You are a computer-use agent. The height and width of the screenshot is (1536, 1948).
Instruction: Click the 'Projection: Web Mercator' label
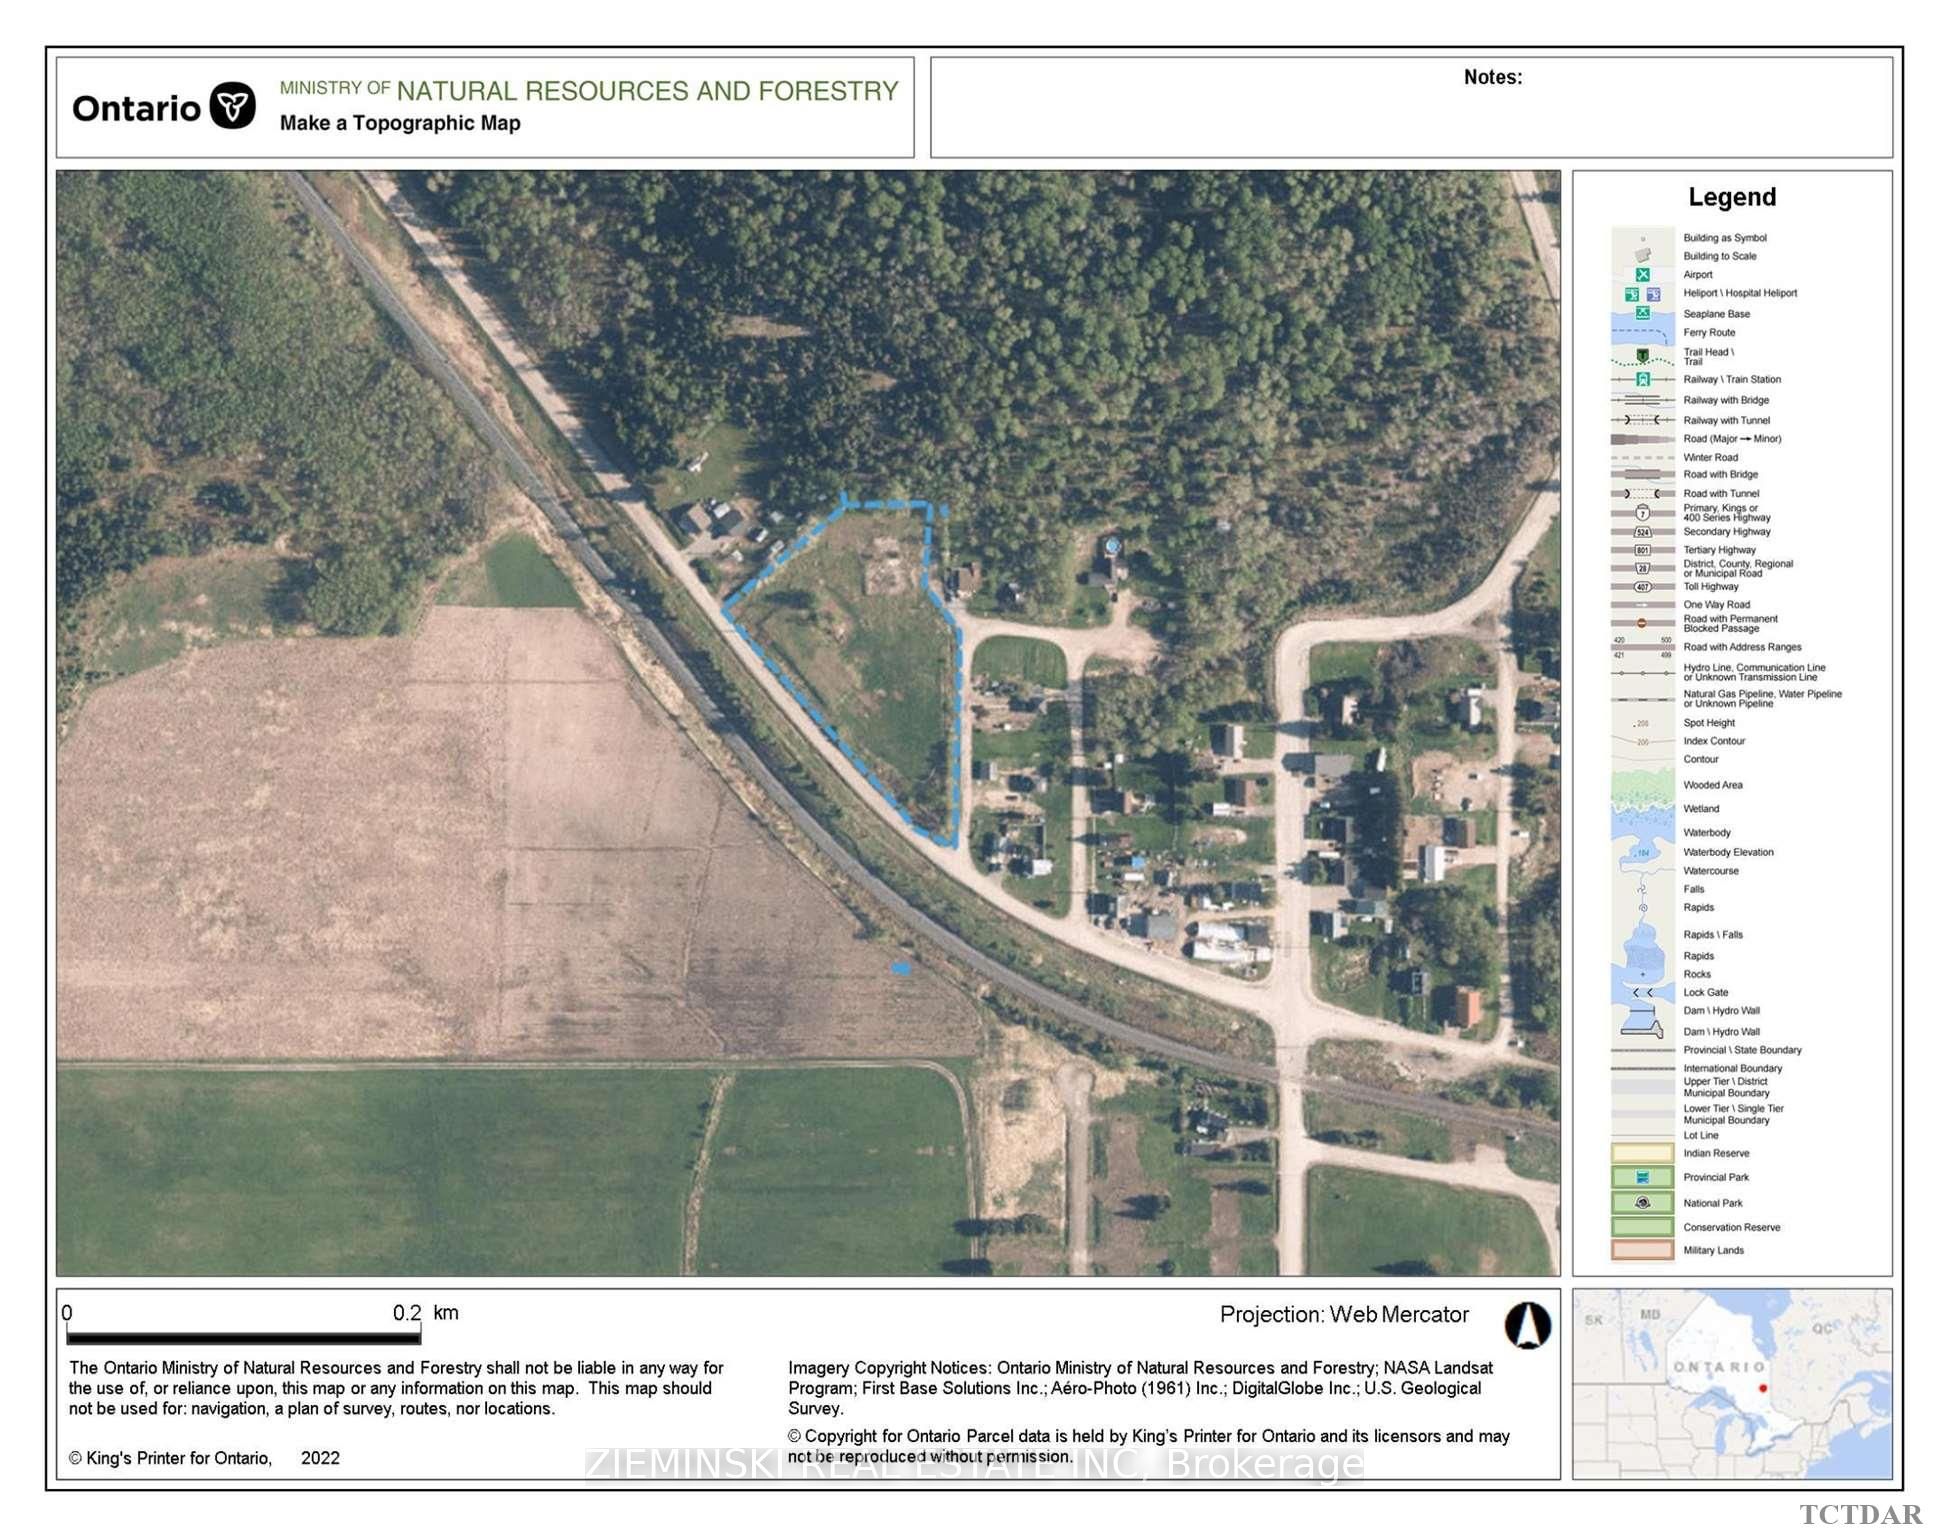click(x=1344, y=1315)
